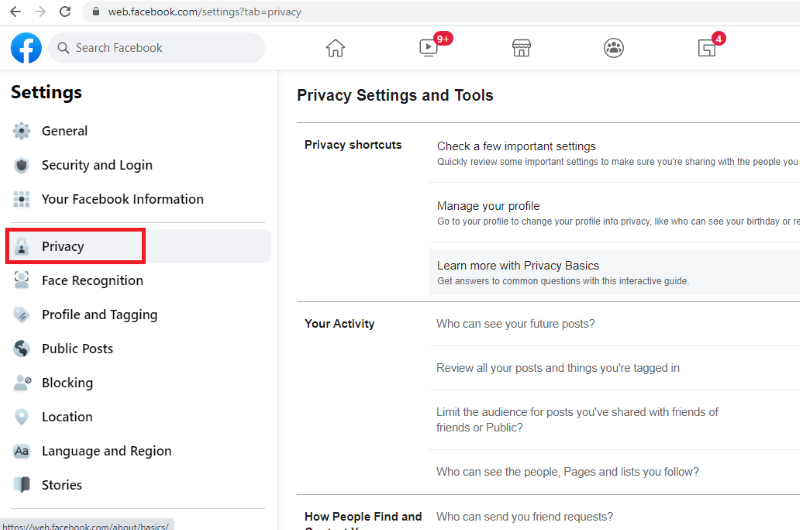The width and height of the screenshot is (800, 530).
Task: Click the Privacy shortcuts label
Action: tap(353, 145)
